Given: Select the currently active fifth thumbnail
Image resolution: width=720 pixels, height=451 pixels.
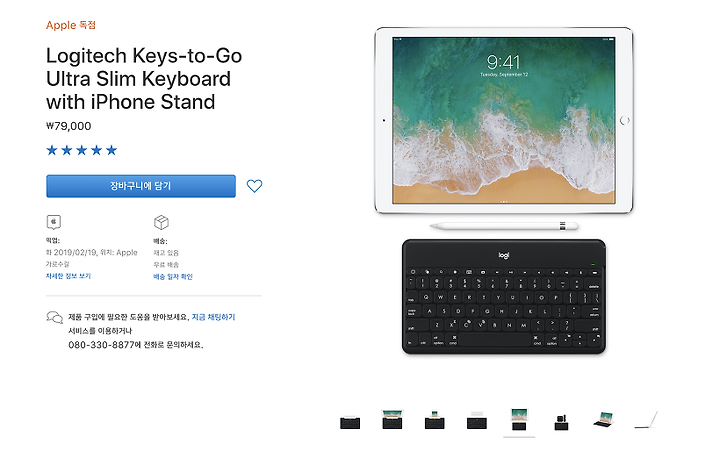Looking at the screenshot, I should pyautogui.click(x=519, y=420).
